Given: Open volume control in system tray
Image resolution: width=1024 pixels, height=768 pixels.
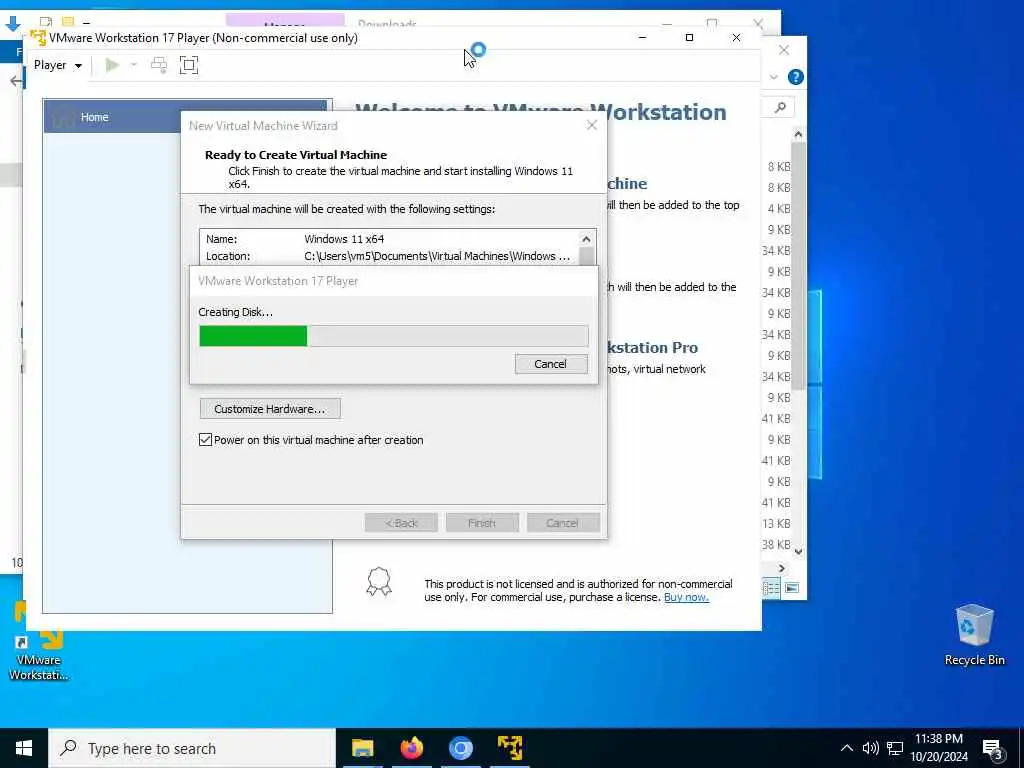Looking at the screenshot, I should (871, 748).
